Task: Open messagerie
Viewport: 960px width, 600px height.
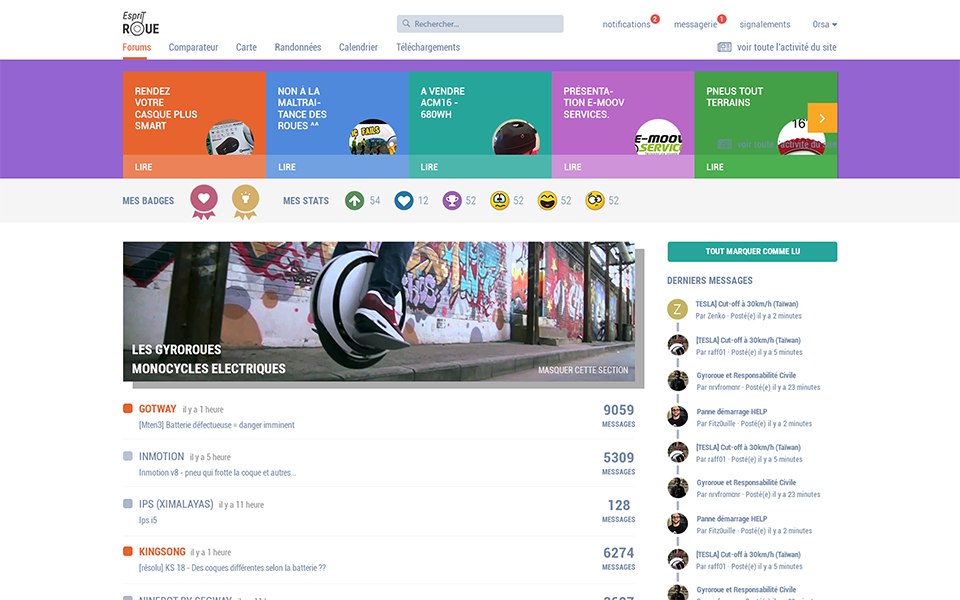Action: (696, 24)
